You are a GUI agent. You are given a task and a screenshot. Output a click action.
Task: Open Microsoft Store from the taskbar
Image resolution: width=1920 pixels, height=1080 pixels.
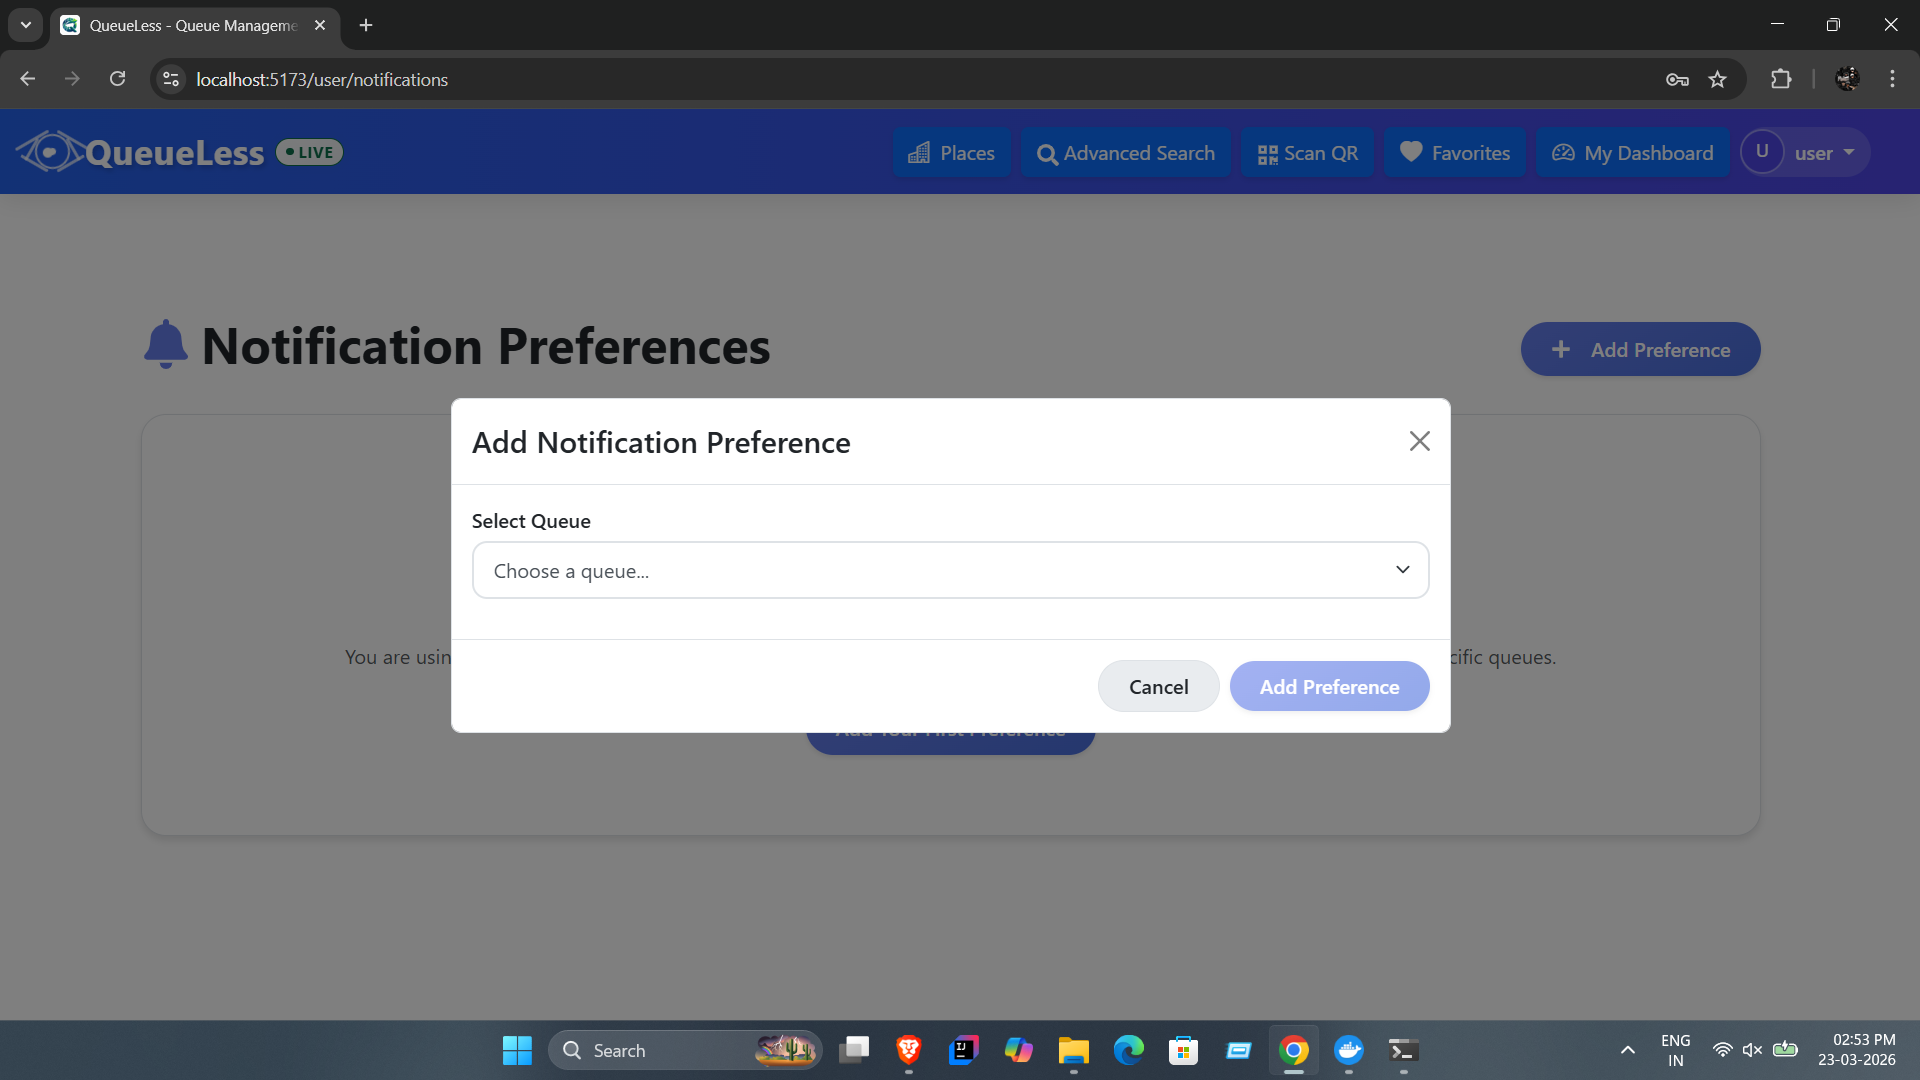(x=1184, y=1050)
